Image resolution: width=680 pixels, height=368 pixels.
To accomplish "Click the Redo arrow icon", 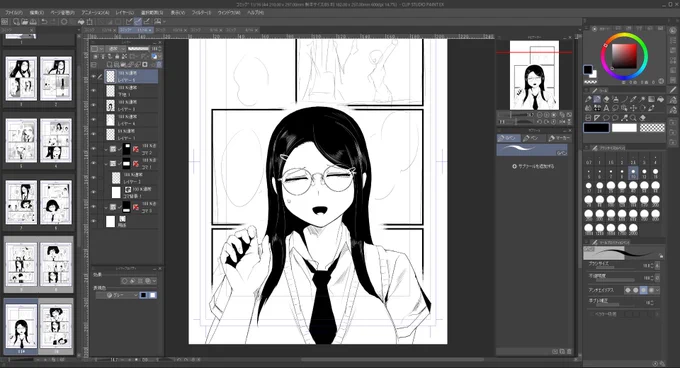I will pos(53,22).
